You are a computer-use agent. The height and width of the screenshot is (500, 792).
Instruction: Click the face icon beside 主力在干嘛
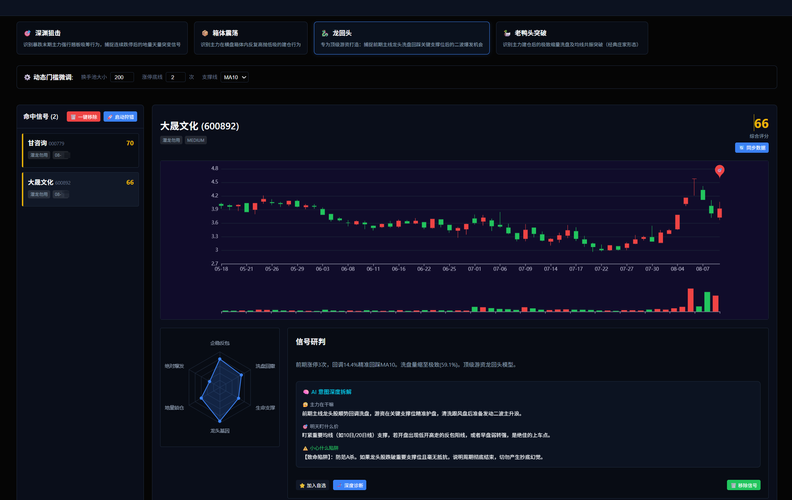coord(305,405)
